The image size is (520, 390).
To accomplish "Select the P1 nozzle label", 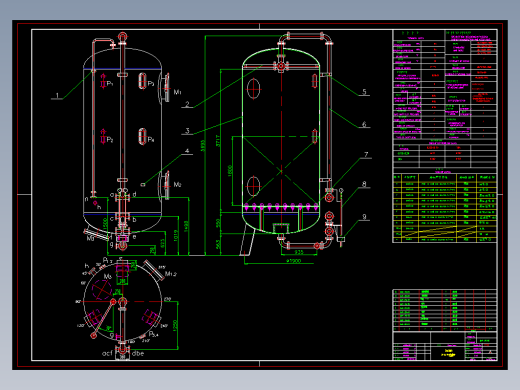I will pos(110,83).
